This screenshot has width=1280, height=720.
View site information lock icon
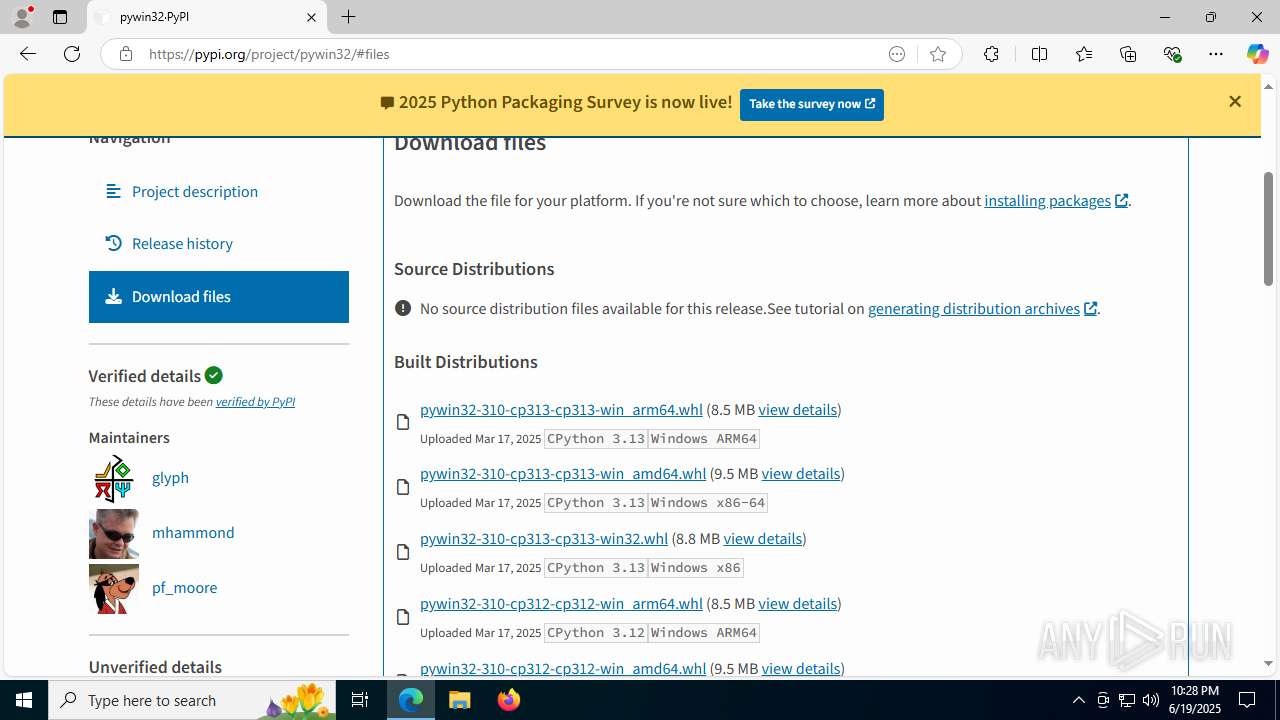(125, 54)
